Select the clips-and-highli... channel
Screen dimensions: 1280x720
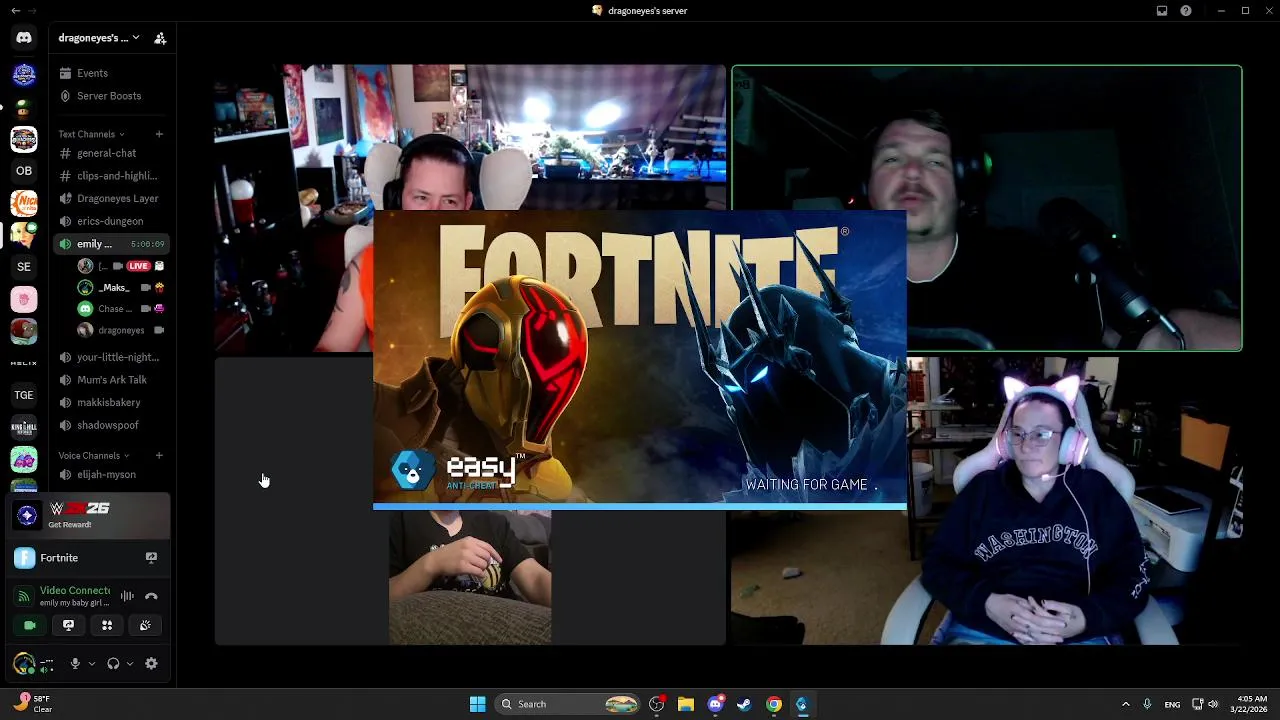[111, 176]
